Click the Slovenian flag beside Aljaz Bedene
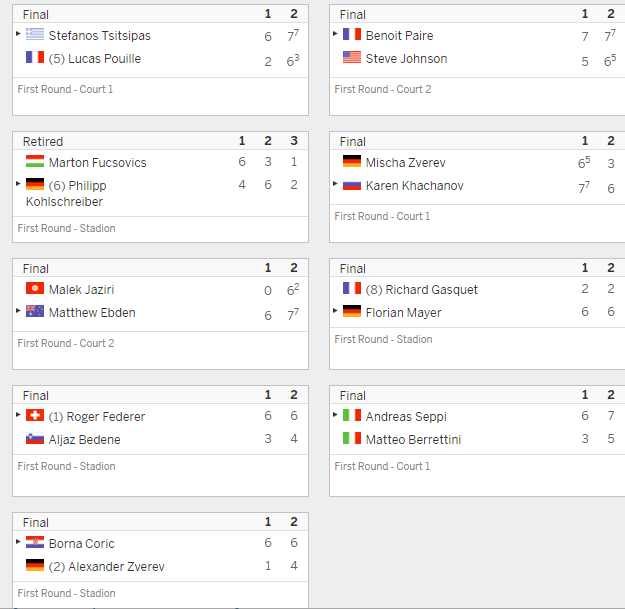 [35, 438]
